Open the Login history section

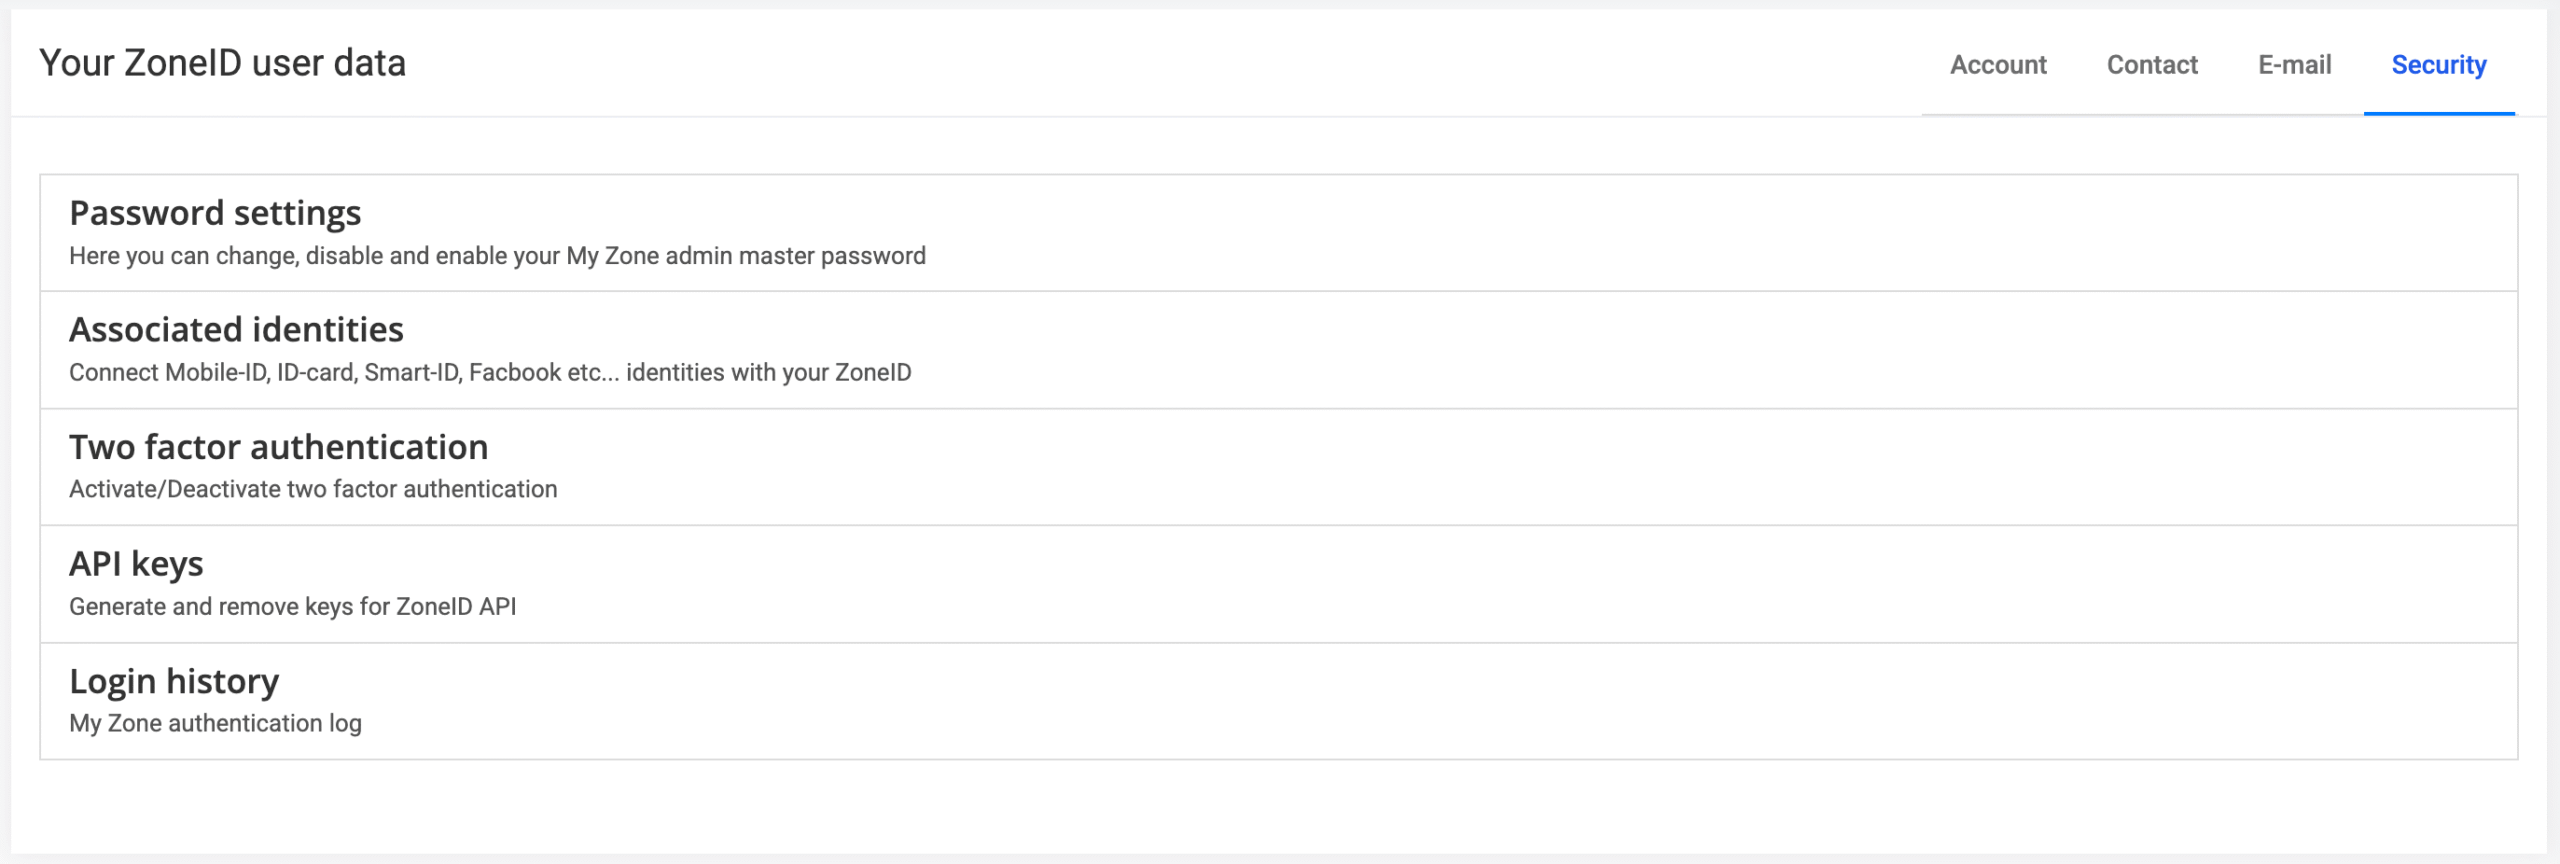(174, 681)
